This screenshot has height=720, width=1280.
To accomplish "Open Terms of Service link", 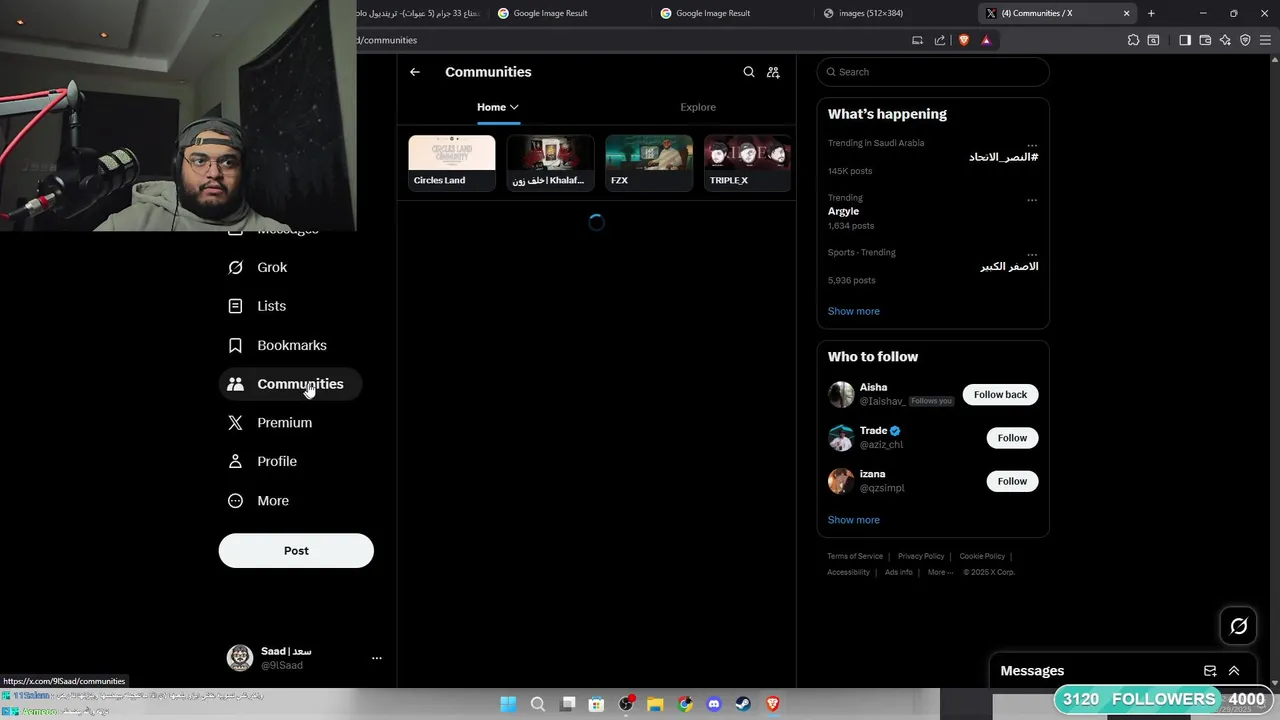I will [855, 556].
